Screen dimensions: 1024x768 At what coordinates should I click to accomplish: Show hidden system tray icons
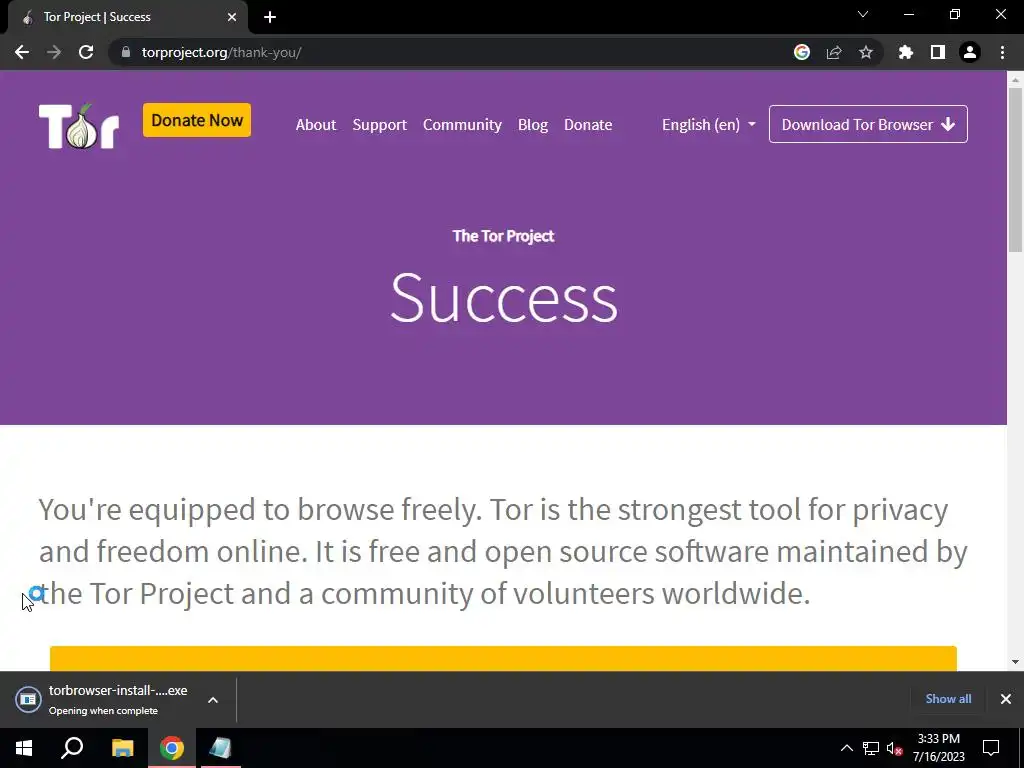tap(846, 748)
